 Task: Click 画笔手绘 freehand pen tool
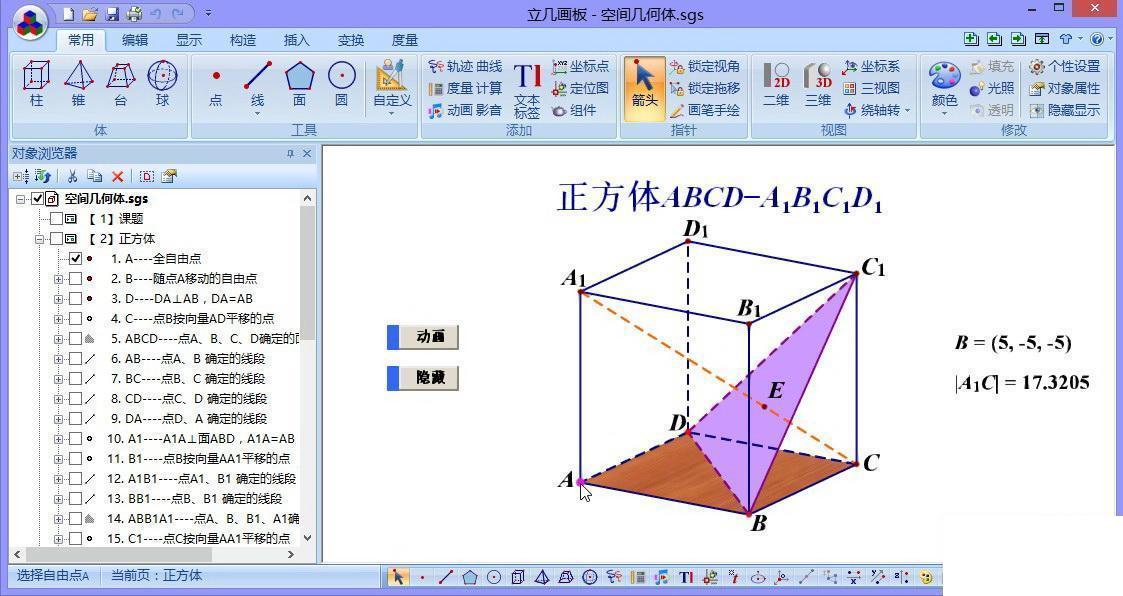[x=705, y=110]
